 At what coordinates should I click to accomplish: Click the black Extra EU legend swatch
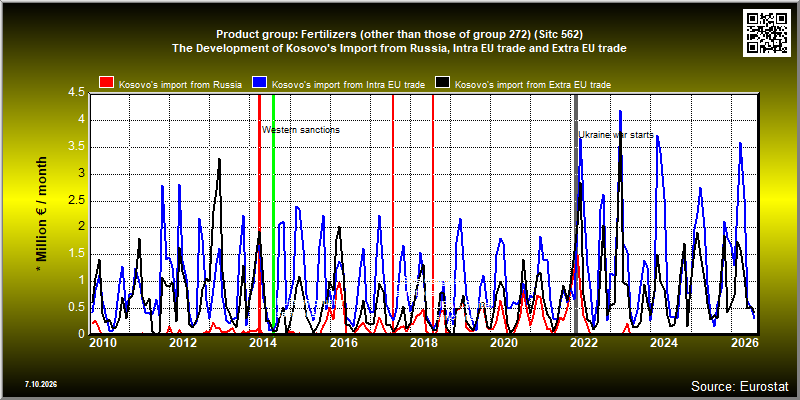pyautogui.click(x=442, y=83)
